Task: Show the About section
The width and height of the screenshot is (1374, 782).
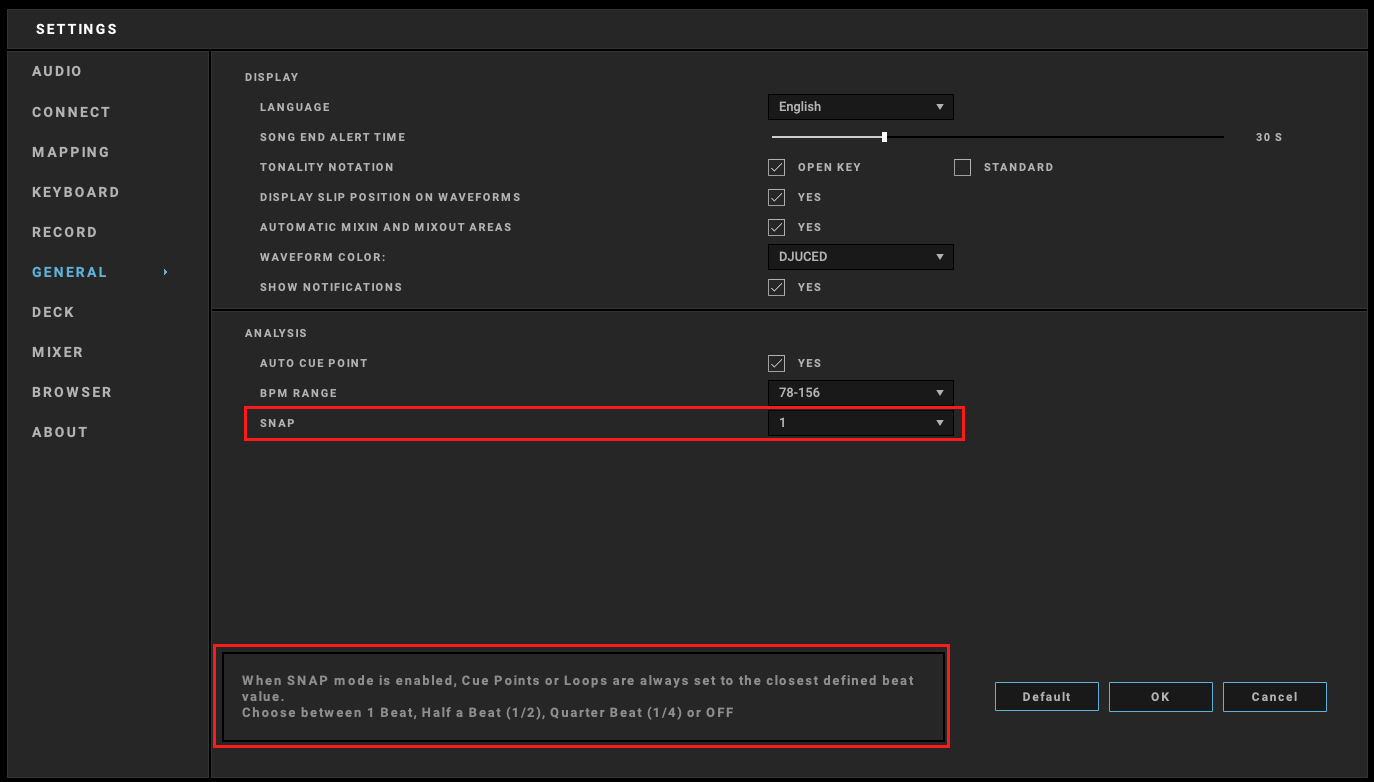Action: [x=60, y=432]
